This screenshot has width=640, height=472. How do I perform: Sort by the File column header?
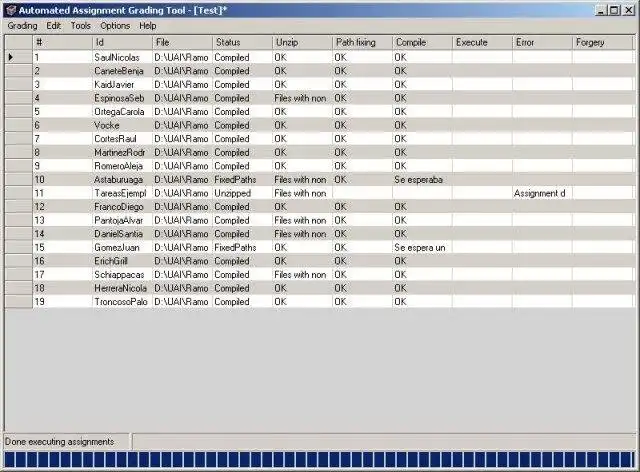tap(182, 42)
